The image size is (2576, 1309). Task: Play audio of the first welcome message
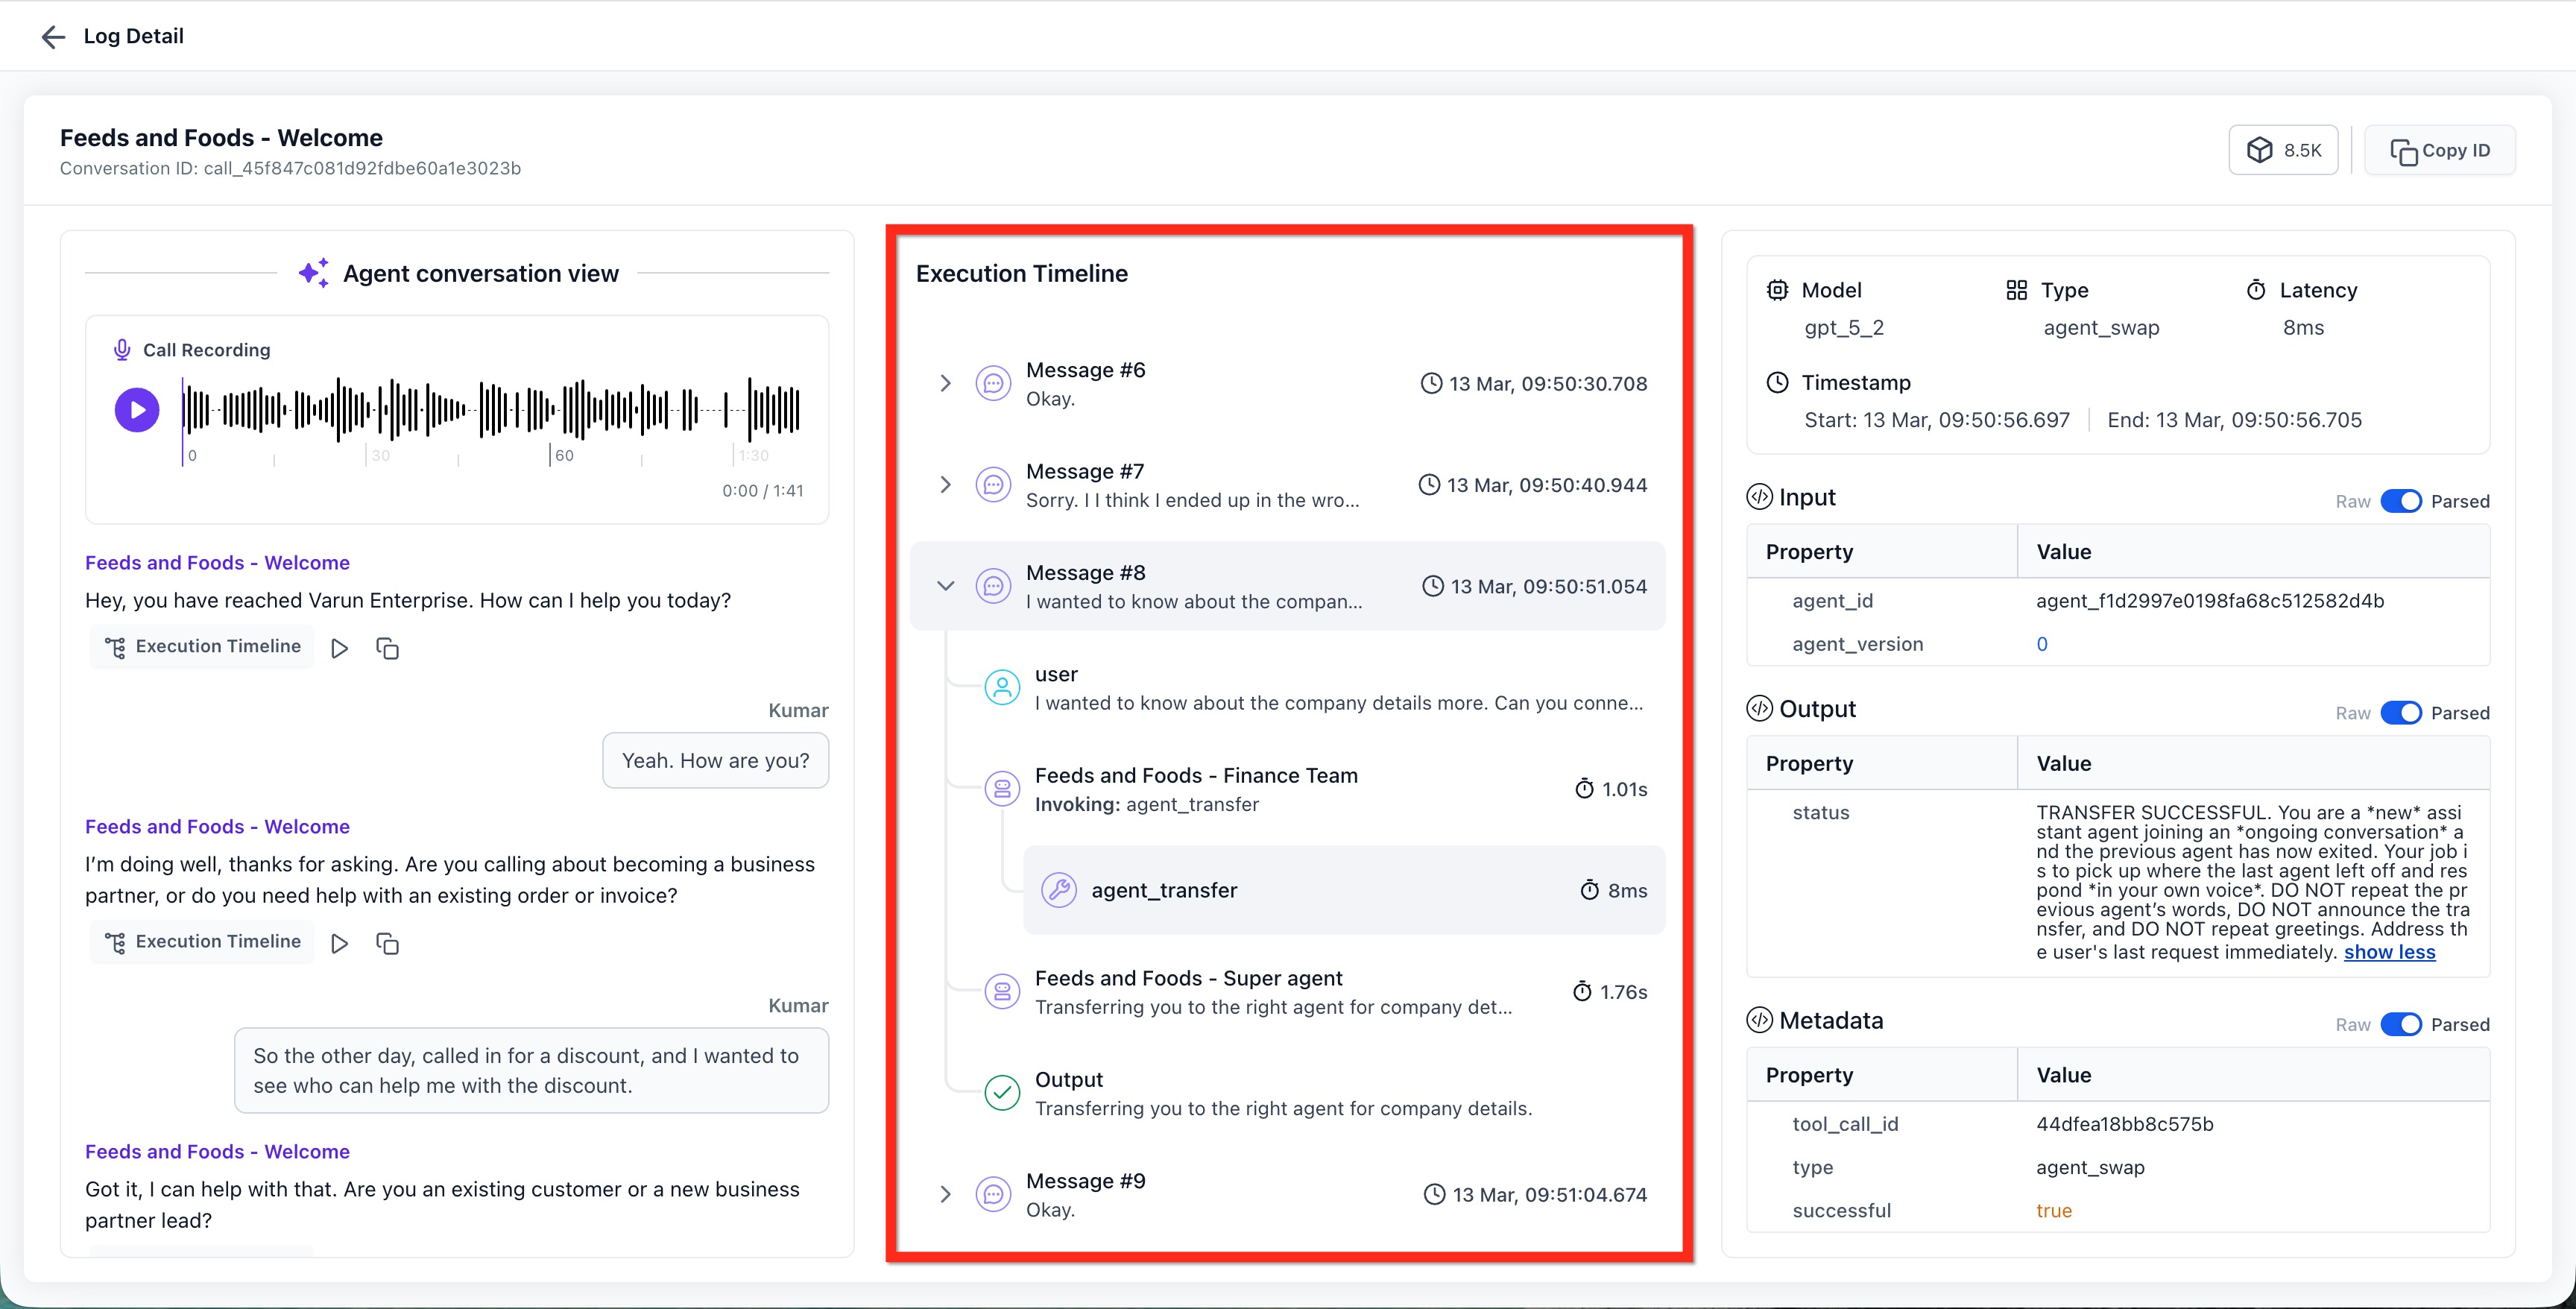pyautogui.click(x=340, y=649)
